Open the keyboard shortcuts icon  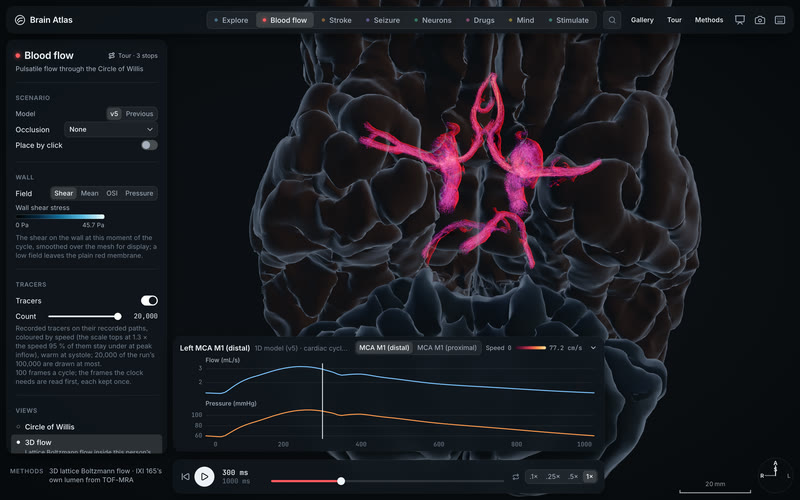coord(780,20)
